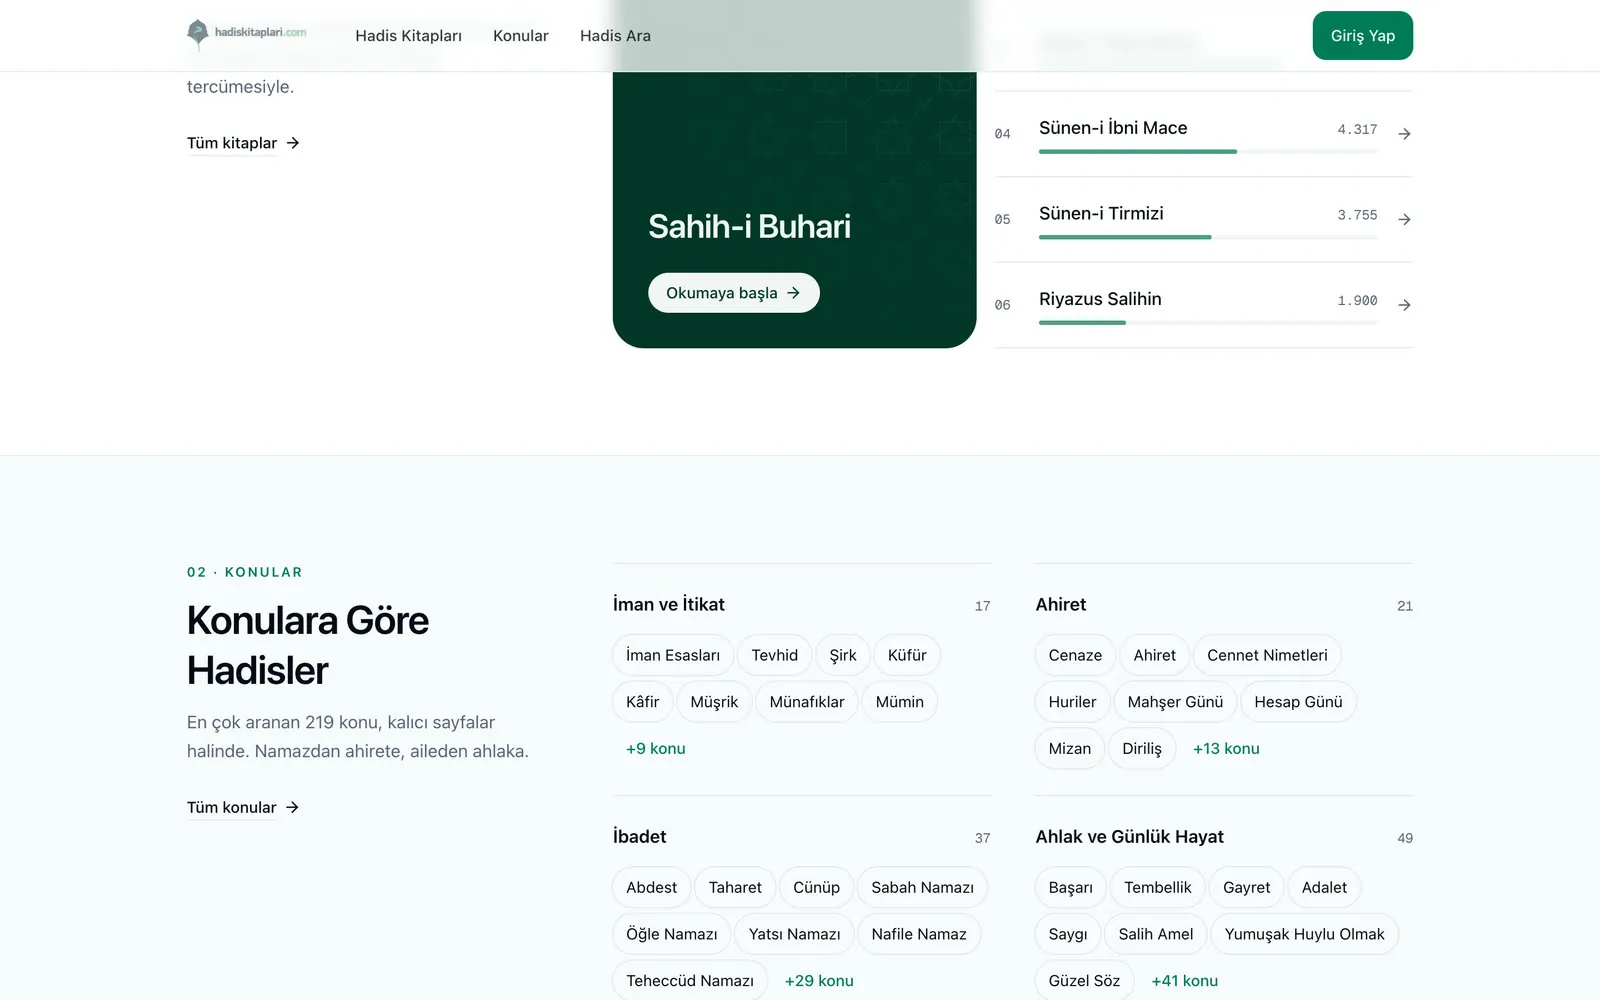Select the Tevhid topic chip
The image size is (1600, 1000).
775,655
